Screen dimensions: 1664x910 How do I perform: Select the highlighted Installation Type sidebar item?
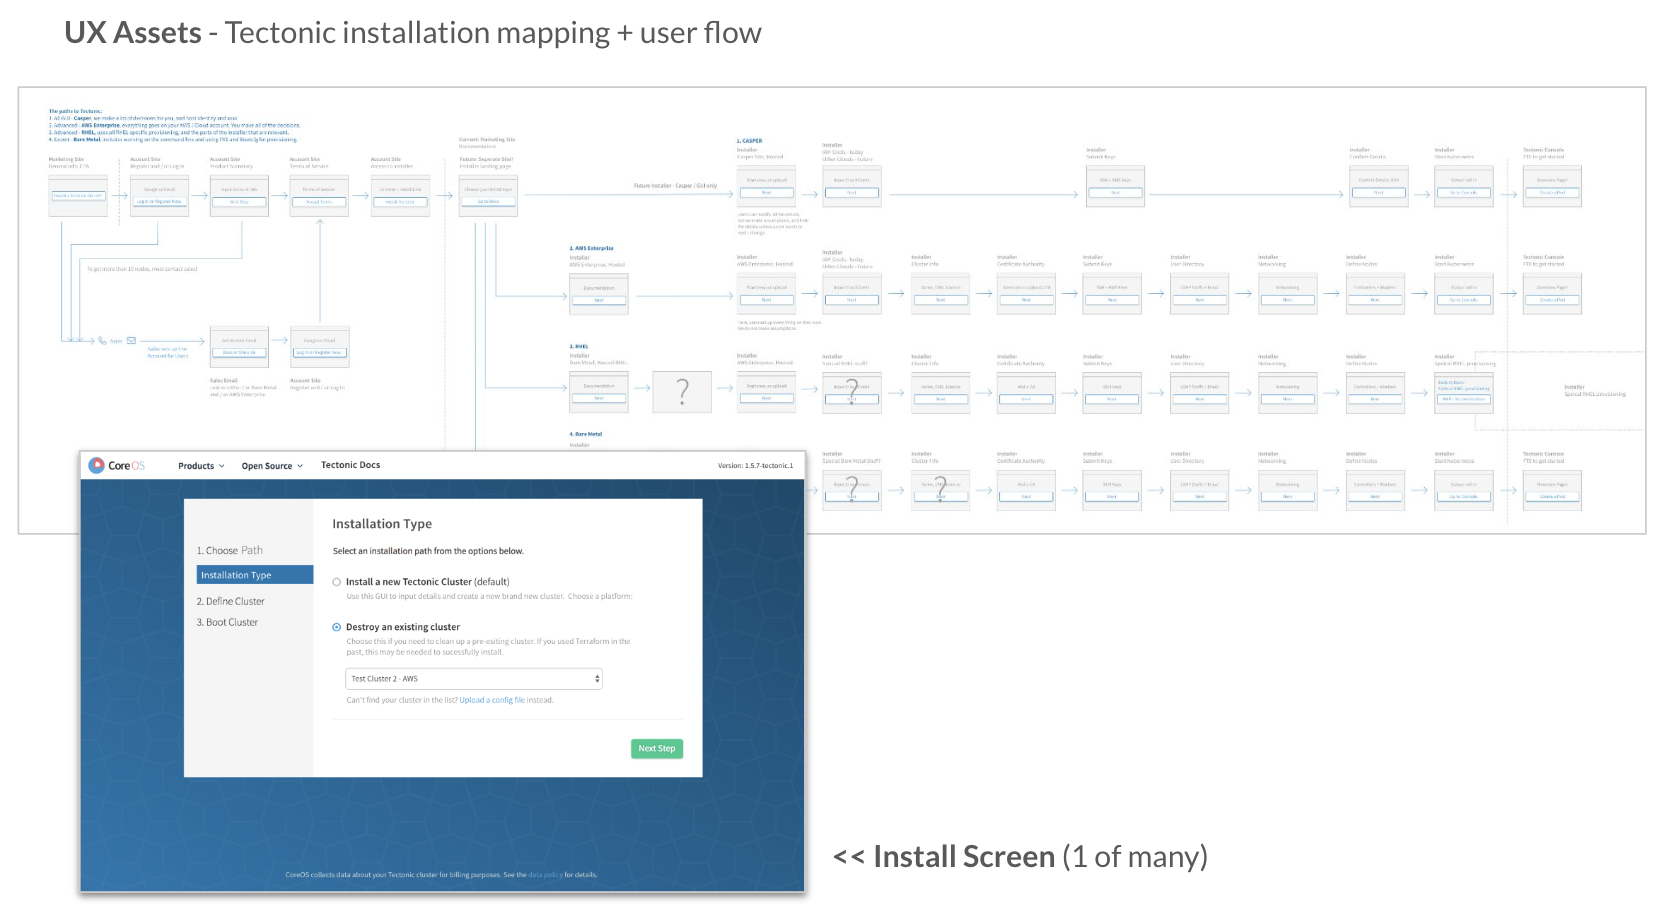tap(254, 576)
